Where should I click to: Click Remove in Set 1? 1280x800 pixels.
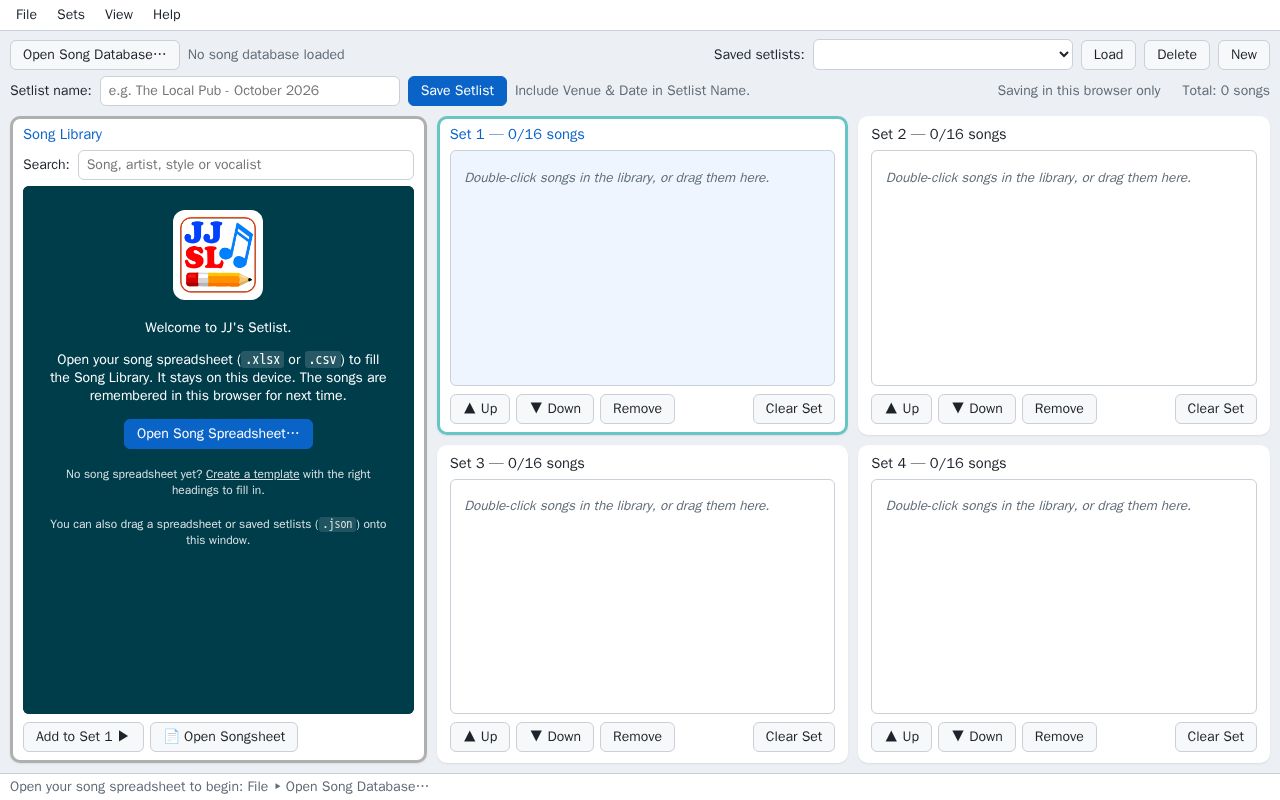coord(637,409)
